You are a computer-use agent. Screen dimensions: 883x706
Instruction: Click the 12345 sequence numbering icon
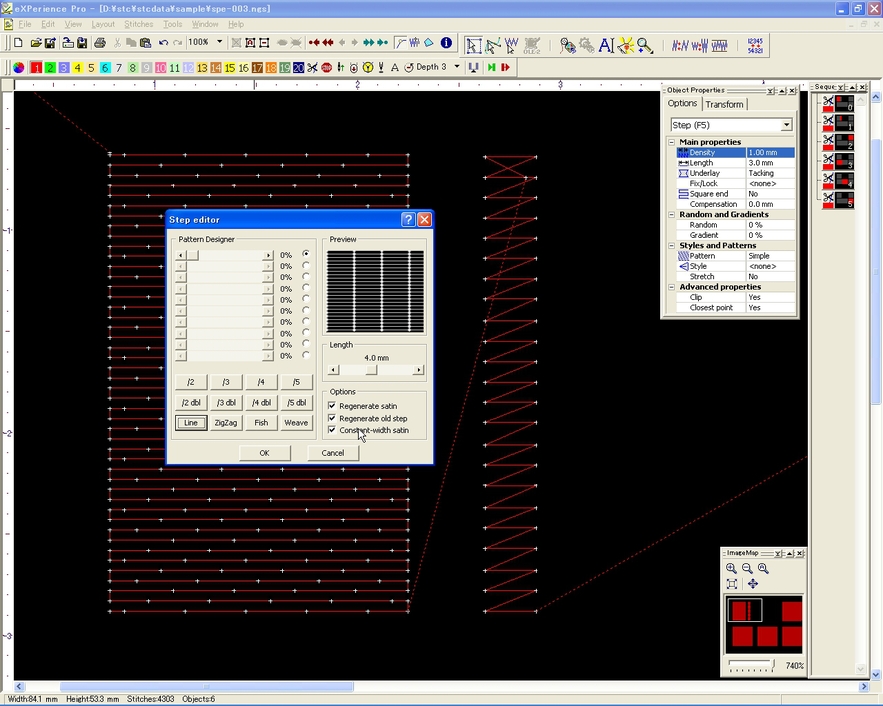click(755, 45)
